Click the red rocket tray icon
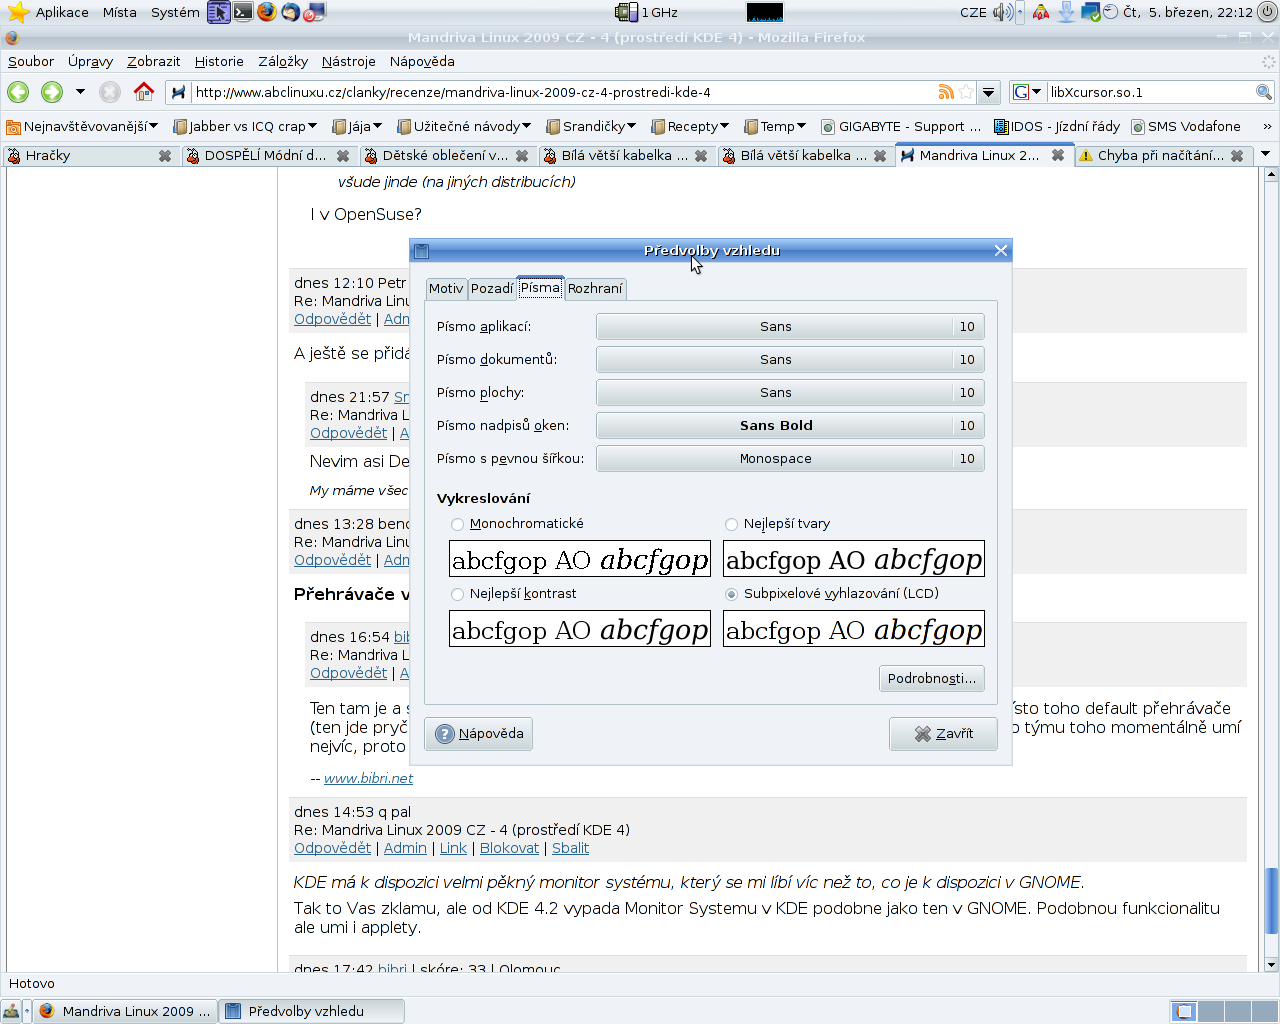This screenshot has width=1280, height=1024. pyautogui.click(x=1041, y=12)
